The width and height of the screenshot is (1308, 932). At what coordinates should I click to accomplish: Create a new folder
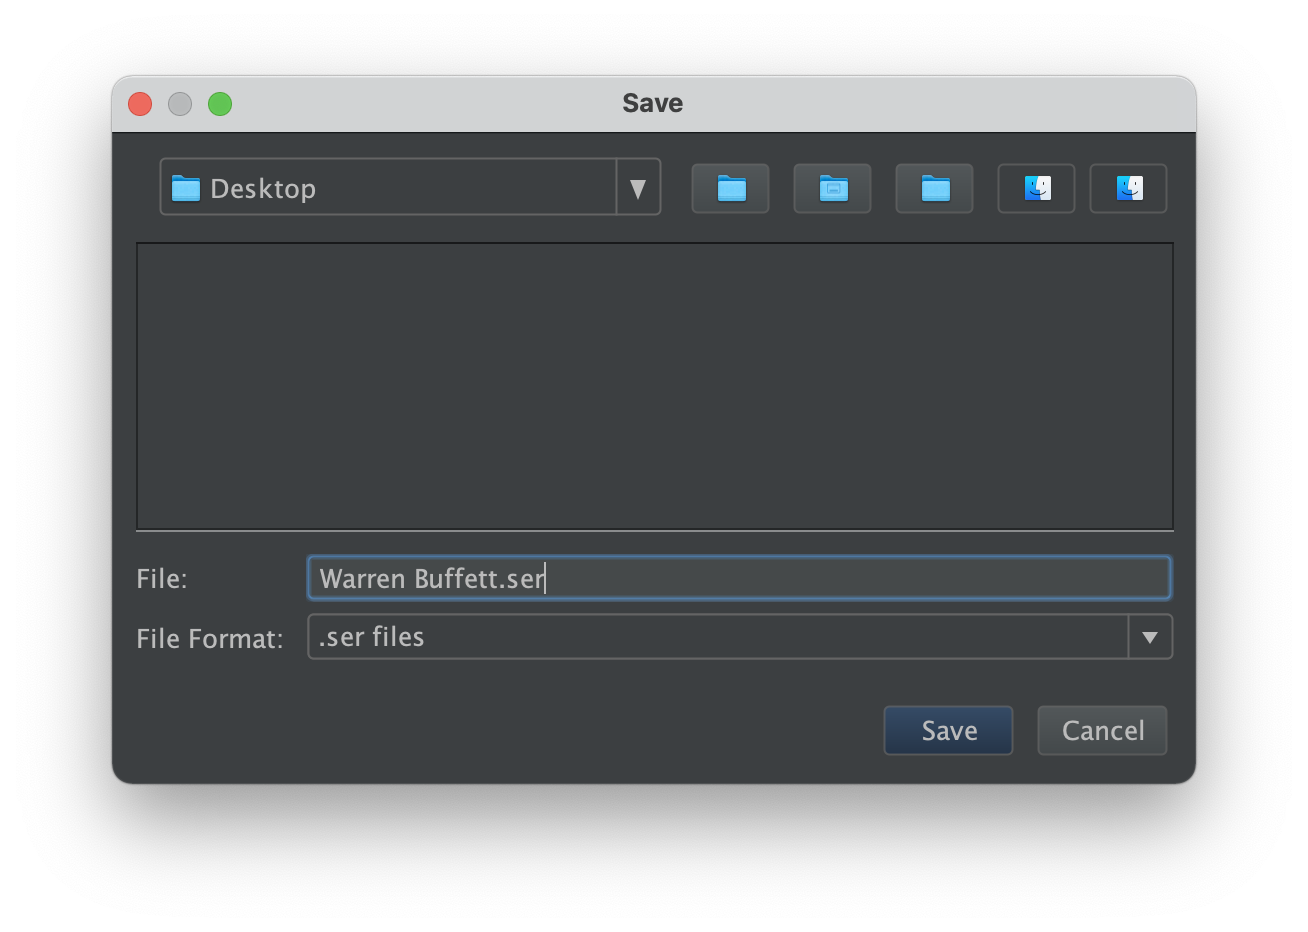point(934,188)
